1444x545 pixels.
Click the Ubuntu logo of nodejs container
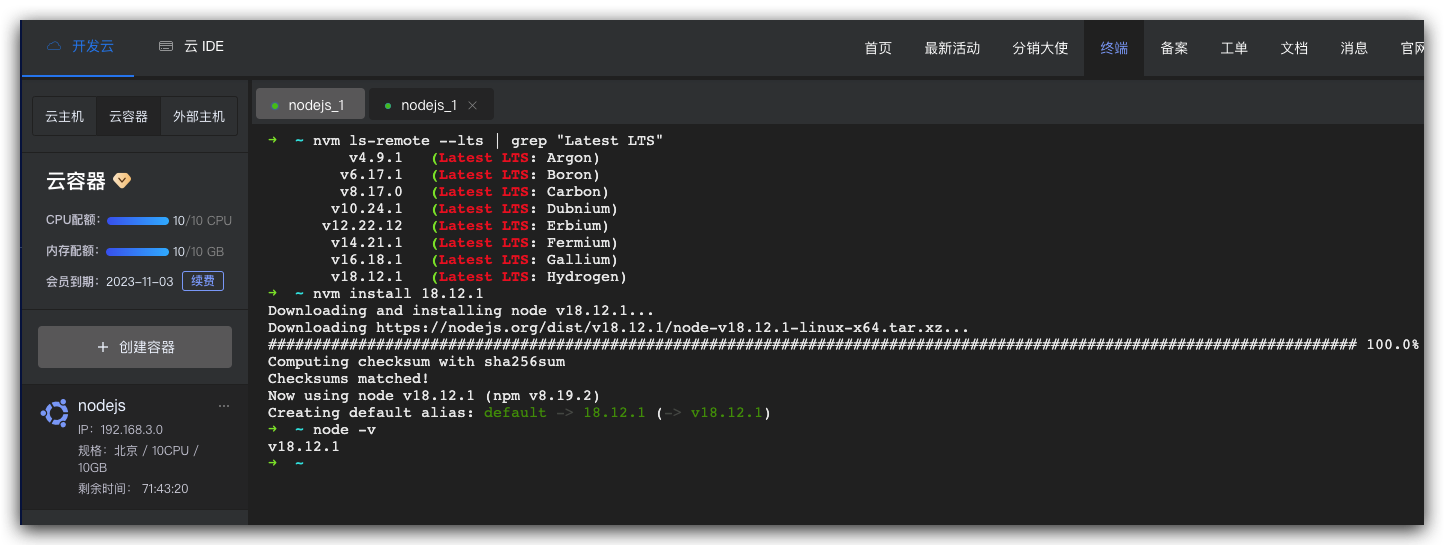click(54, 413)
